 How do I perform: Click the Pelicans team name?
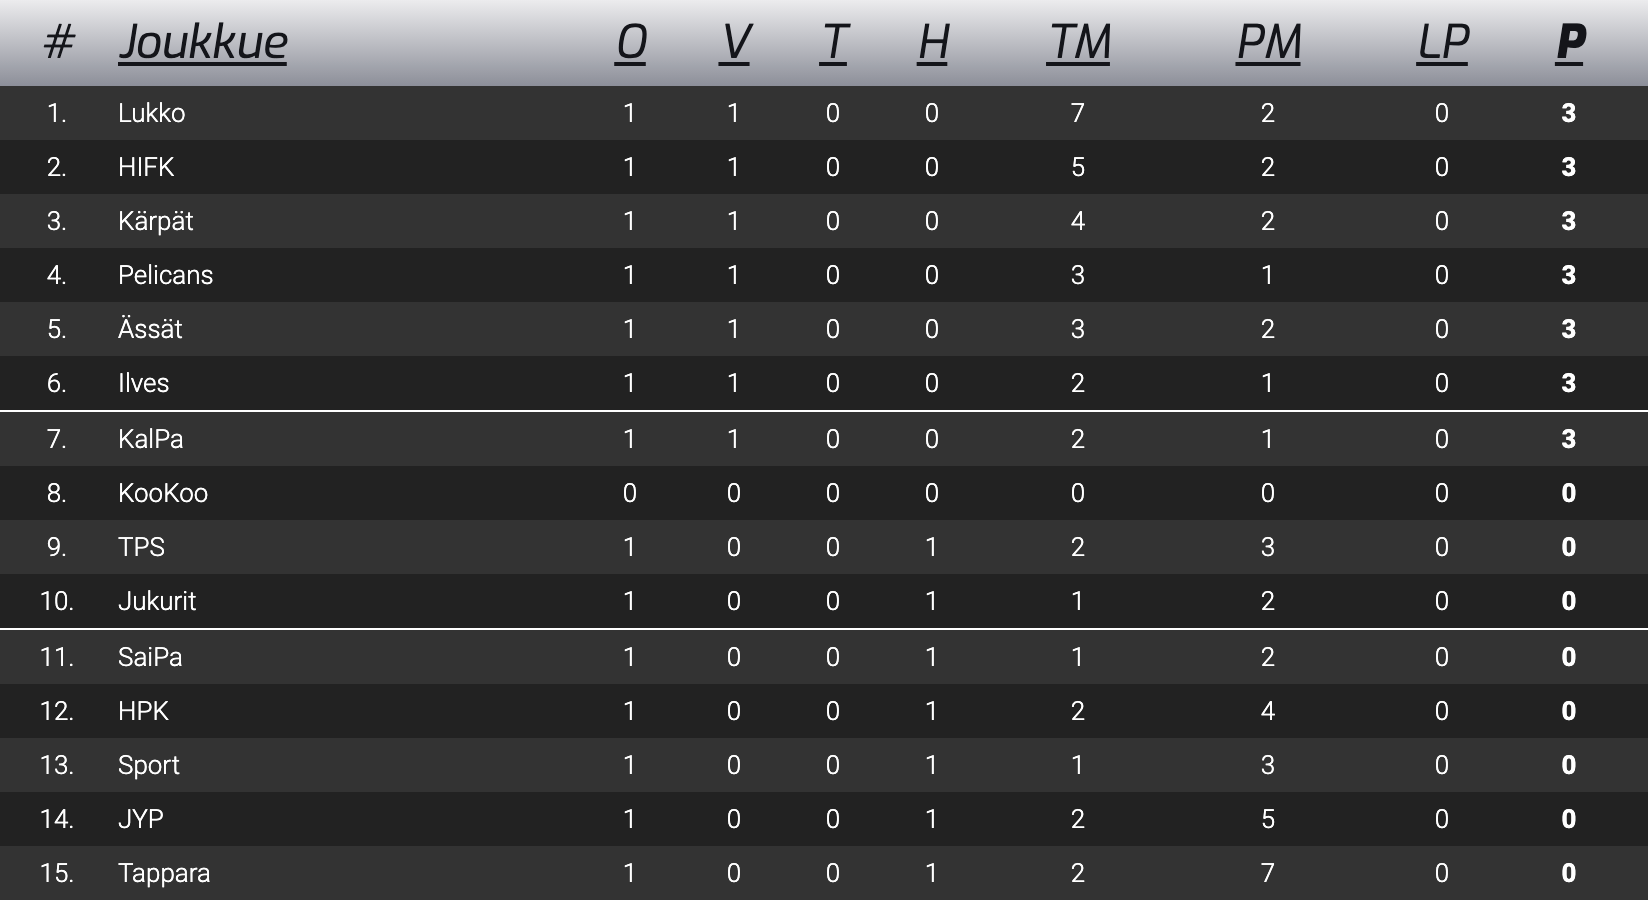point(165,275)
